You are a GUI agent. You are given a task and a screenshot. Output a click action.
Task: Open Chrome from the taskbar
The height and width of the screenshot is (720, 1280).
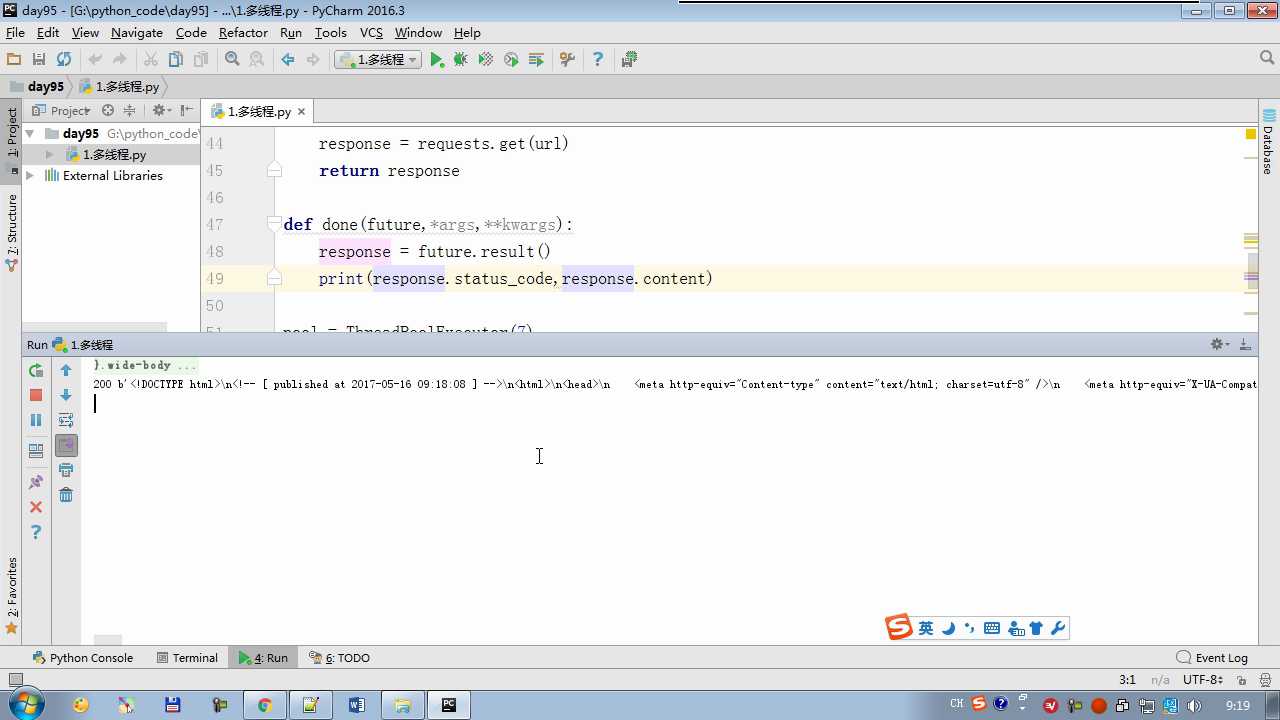pyautogui.click(x=265, y=705)
